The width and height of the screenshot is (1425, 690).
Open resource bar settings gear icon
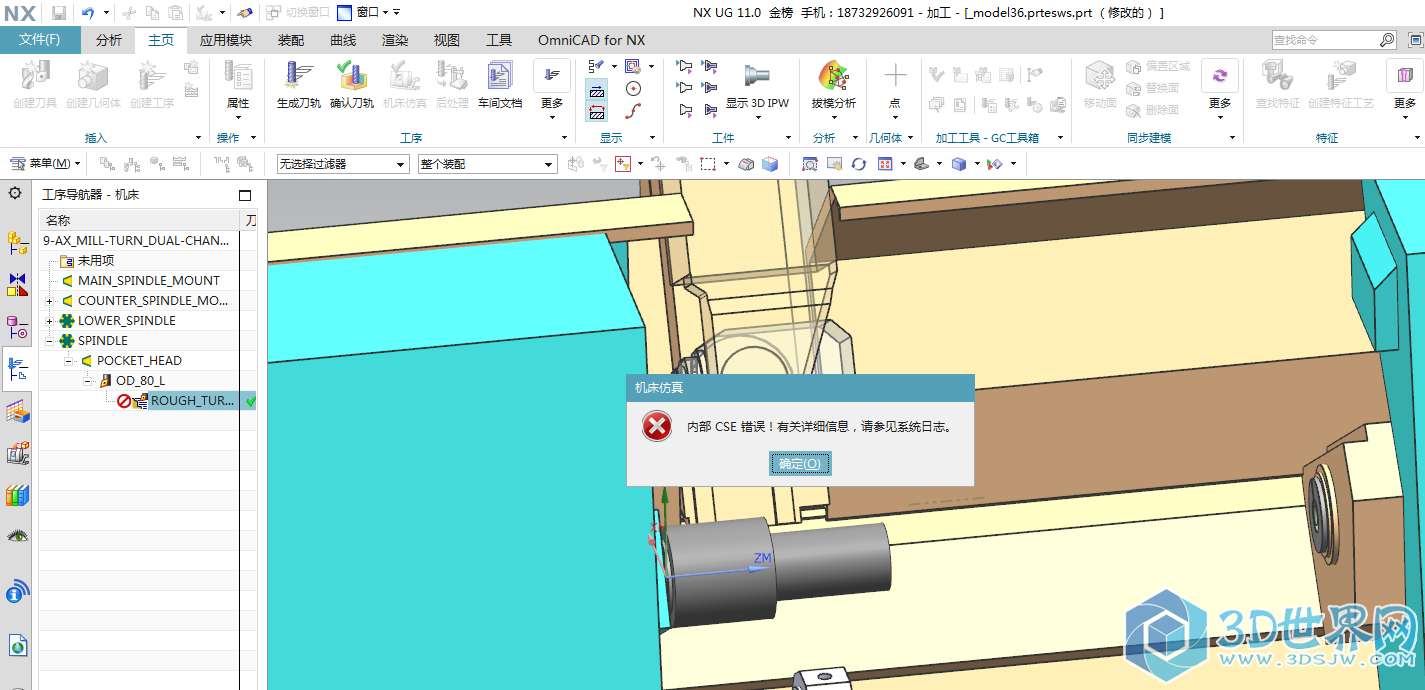coord(15,193)
